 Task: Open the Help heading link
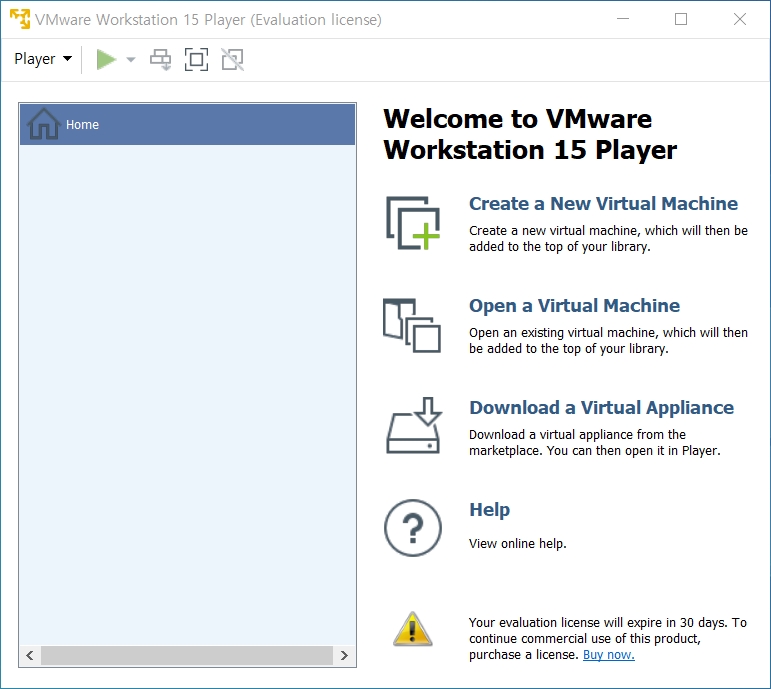(489, 510)
